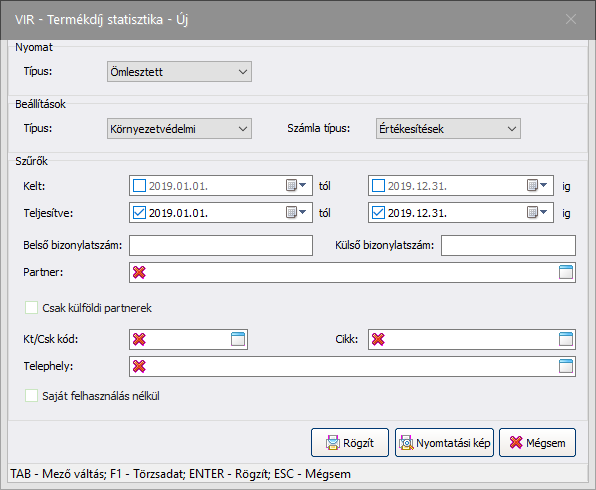Open Nyomtatási kép print preview
Viewport: 596px width, 490px height.
(444, 442)
